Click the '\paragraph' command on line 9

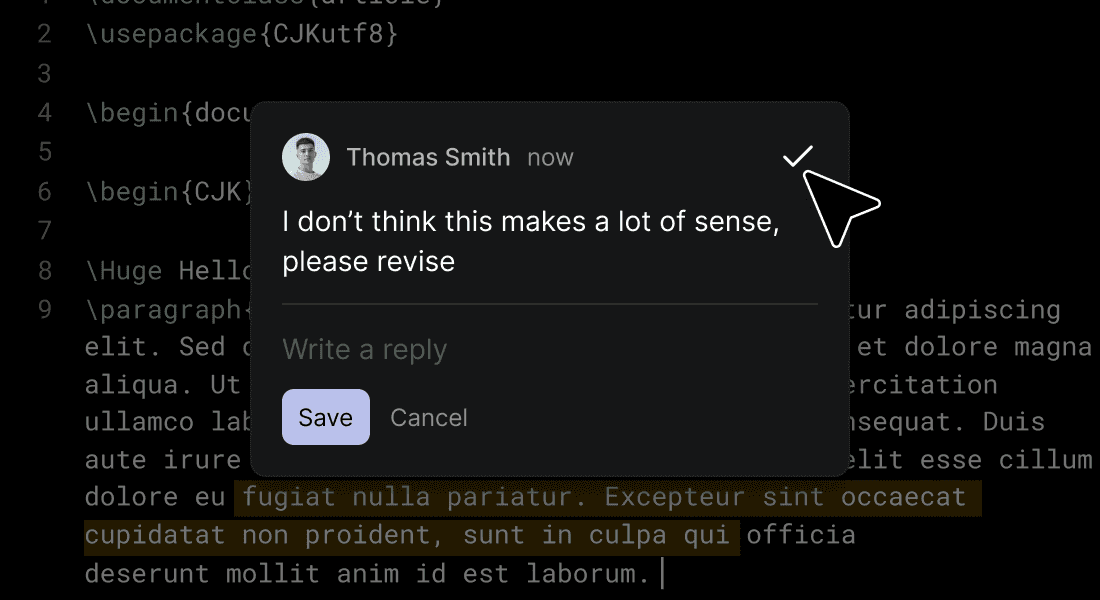[163, 309]
